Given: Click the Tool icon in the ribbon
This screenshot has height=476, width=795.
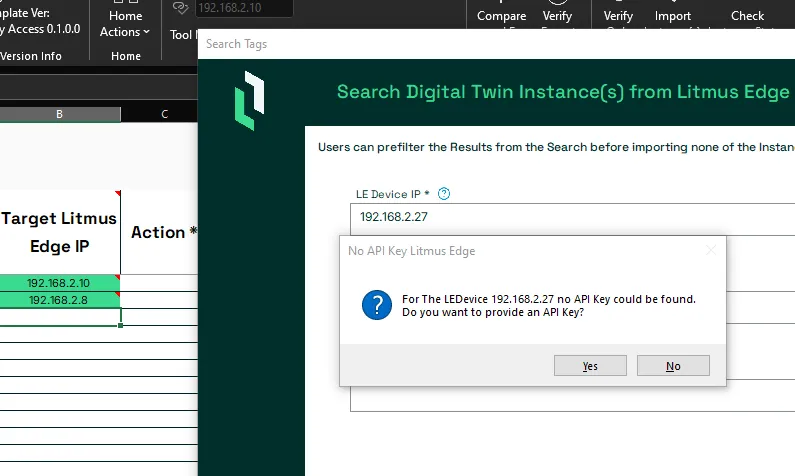Looking at the screenshot, I should point(181,8).
